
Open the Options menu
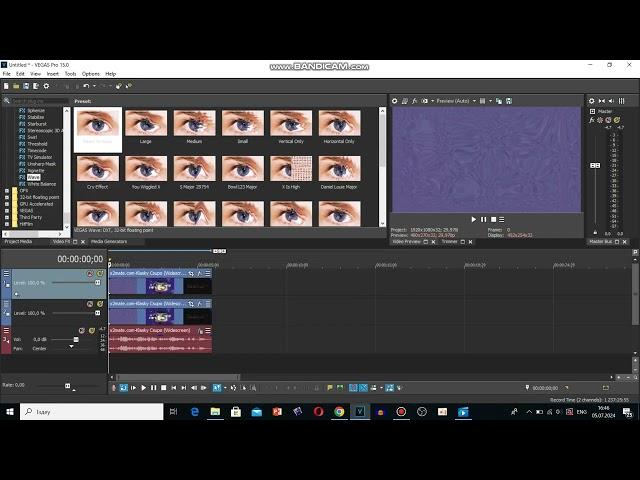(91, 74)
